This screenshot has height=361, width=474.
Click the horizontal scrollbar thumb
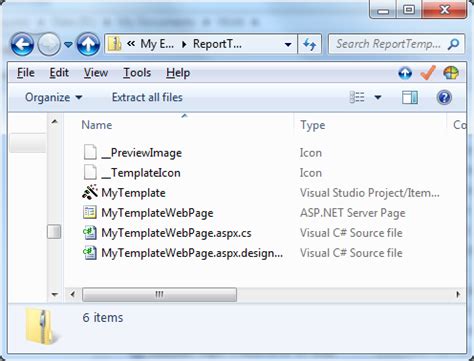(159, 295)
